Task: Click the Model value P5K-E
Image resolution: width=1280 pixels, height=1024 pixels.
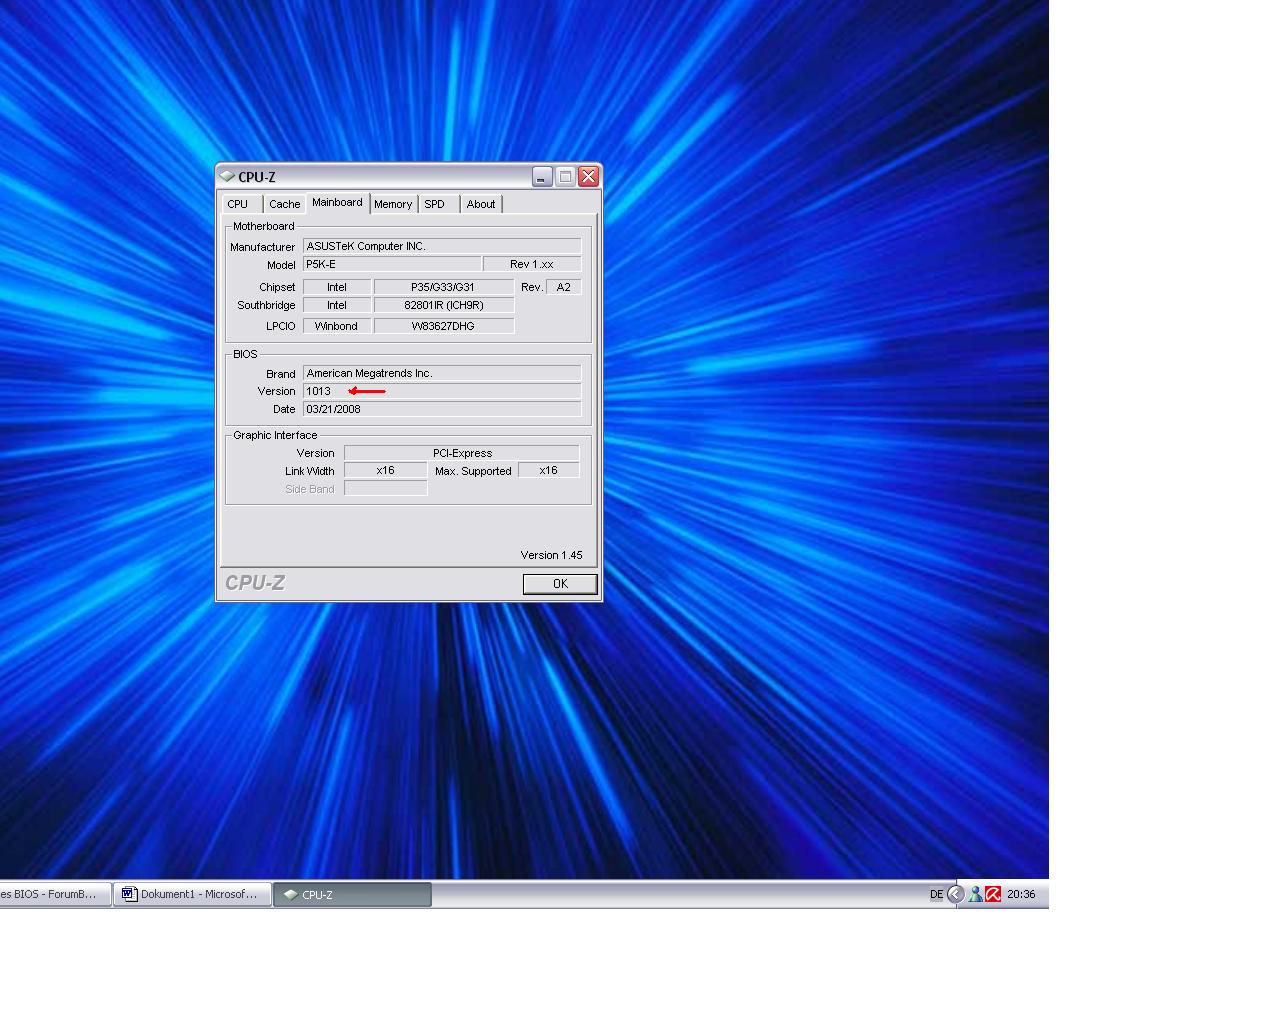Action: 392,264
